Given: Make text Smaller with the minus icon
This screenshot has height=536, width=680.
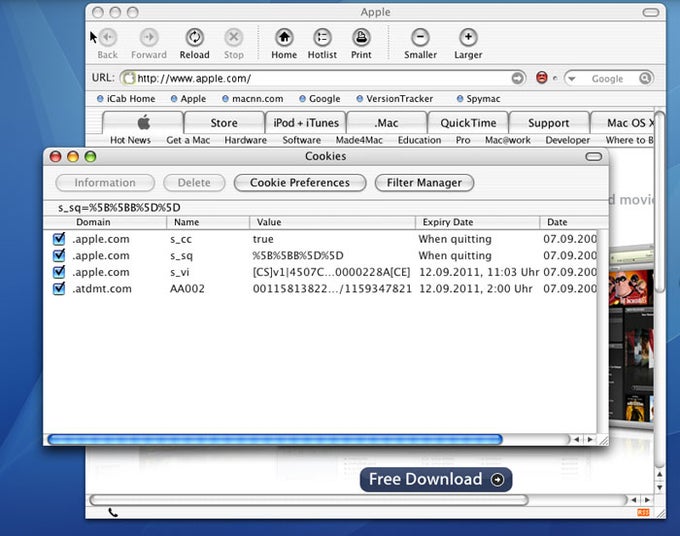Looking at the screenshot, I should (x=420, y=38).
